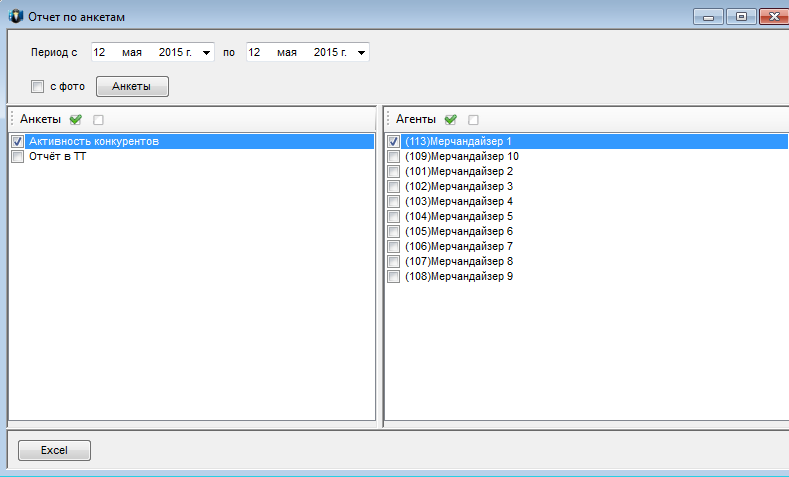The height and width of the screenshot is (477, 789).
Task: Uncheck agent (113)Мерчандайзер 1
Action: click(x=393, y=142)
